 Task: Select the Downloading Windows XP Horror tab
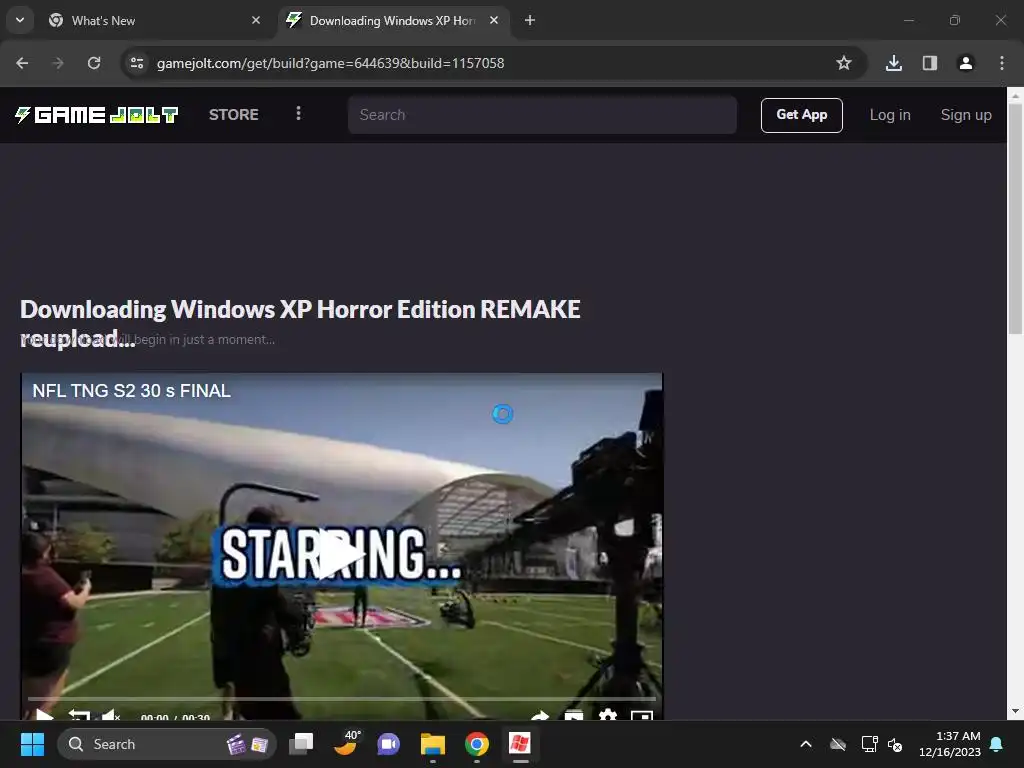392,21
